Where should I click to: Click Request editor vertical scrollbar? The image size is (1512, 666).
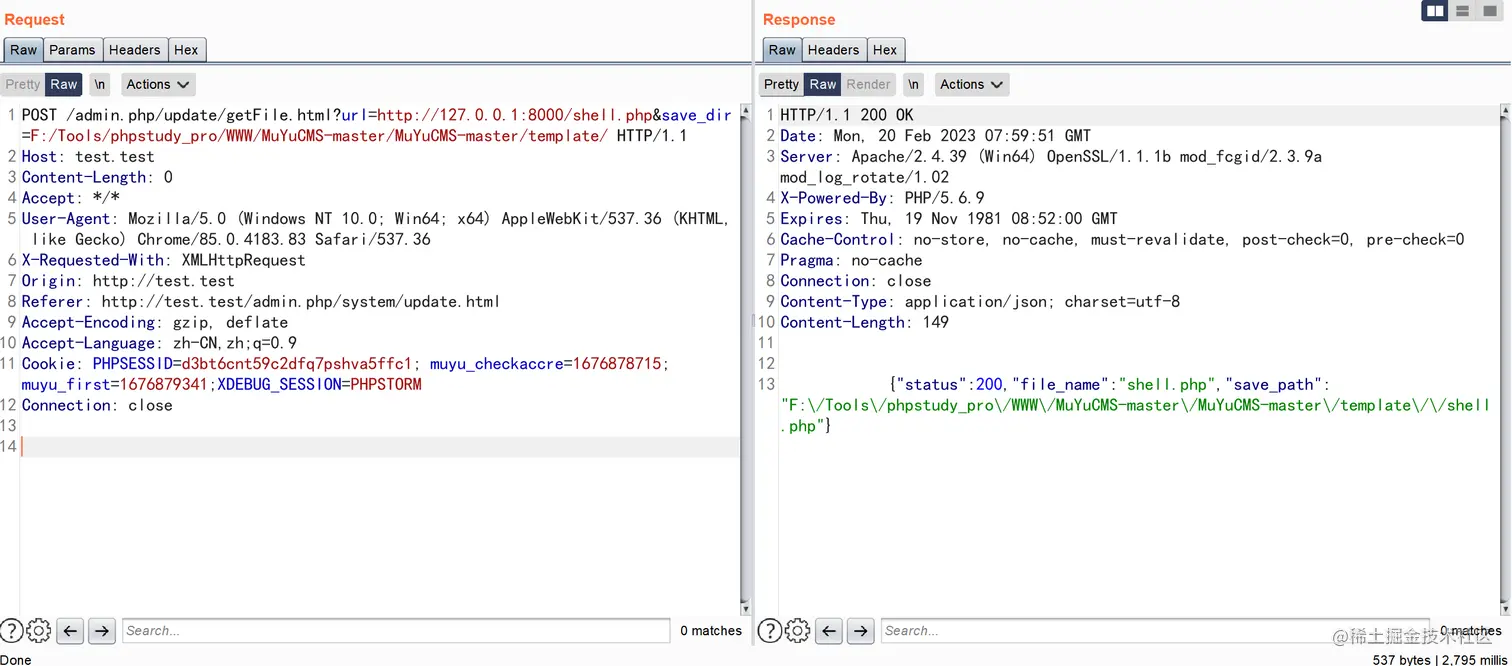(x=744, y=358)
